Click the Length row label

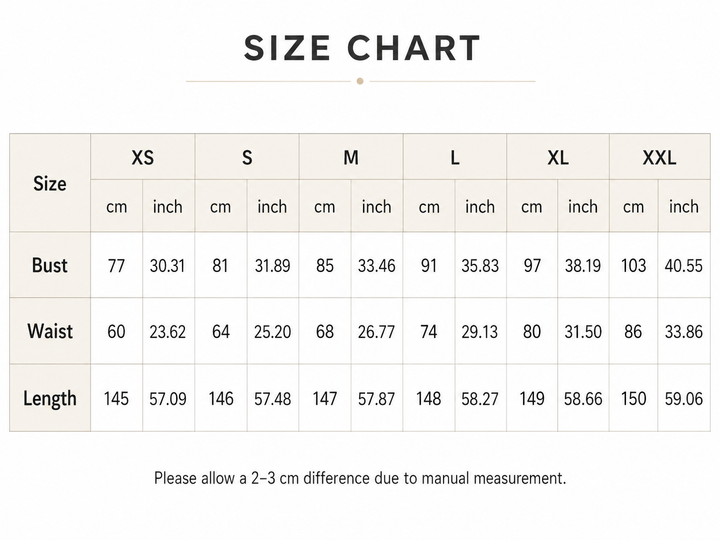pyautogui.click(x=50, y=398)
